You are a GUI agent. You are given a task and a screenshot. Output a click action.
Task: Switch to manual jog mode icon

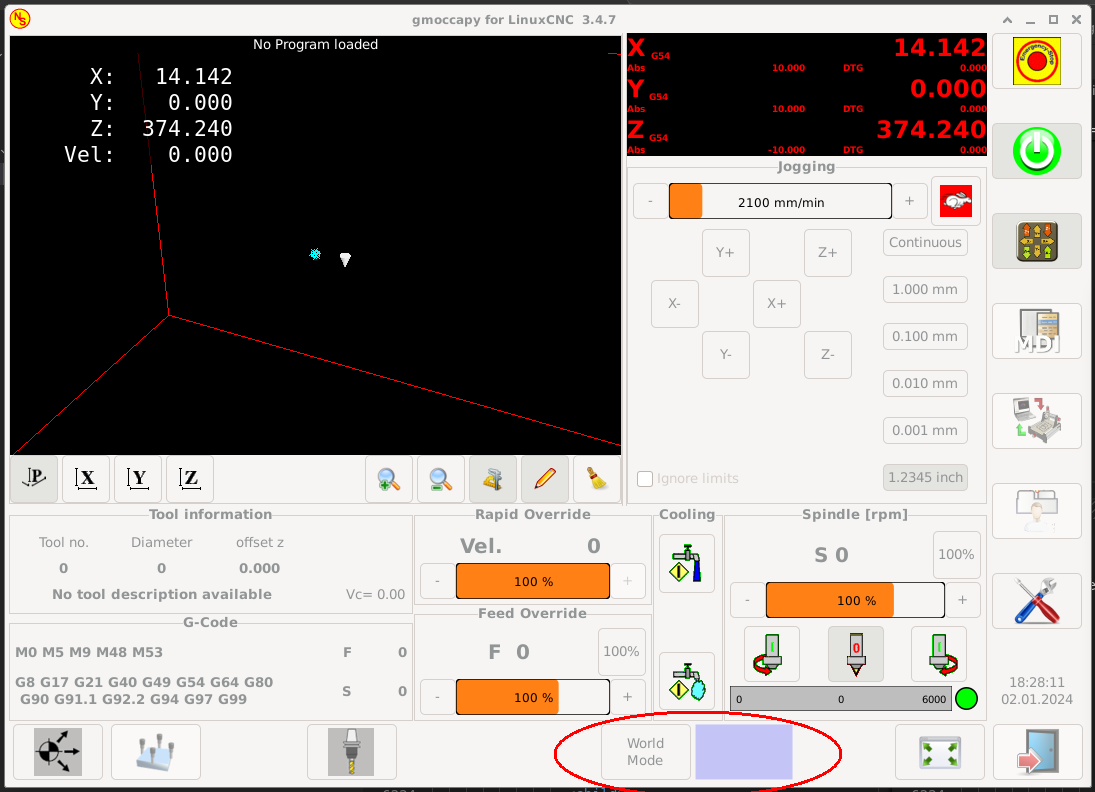pyautogui.click(x=1037, y=241)
